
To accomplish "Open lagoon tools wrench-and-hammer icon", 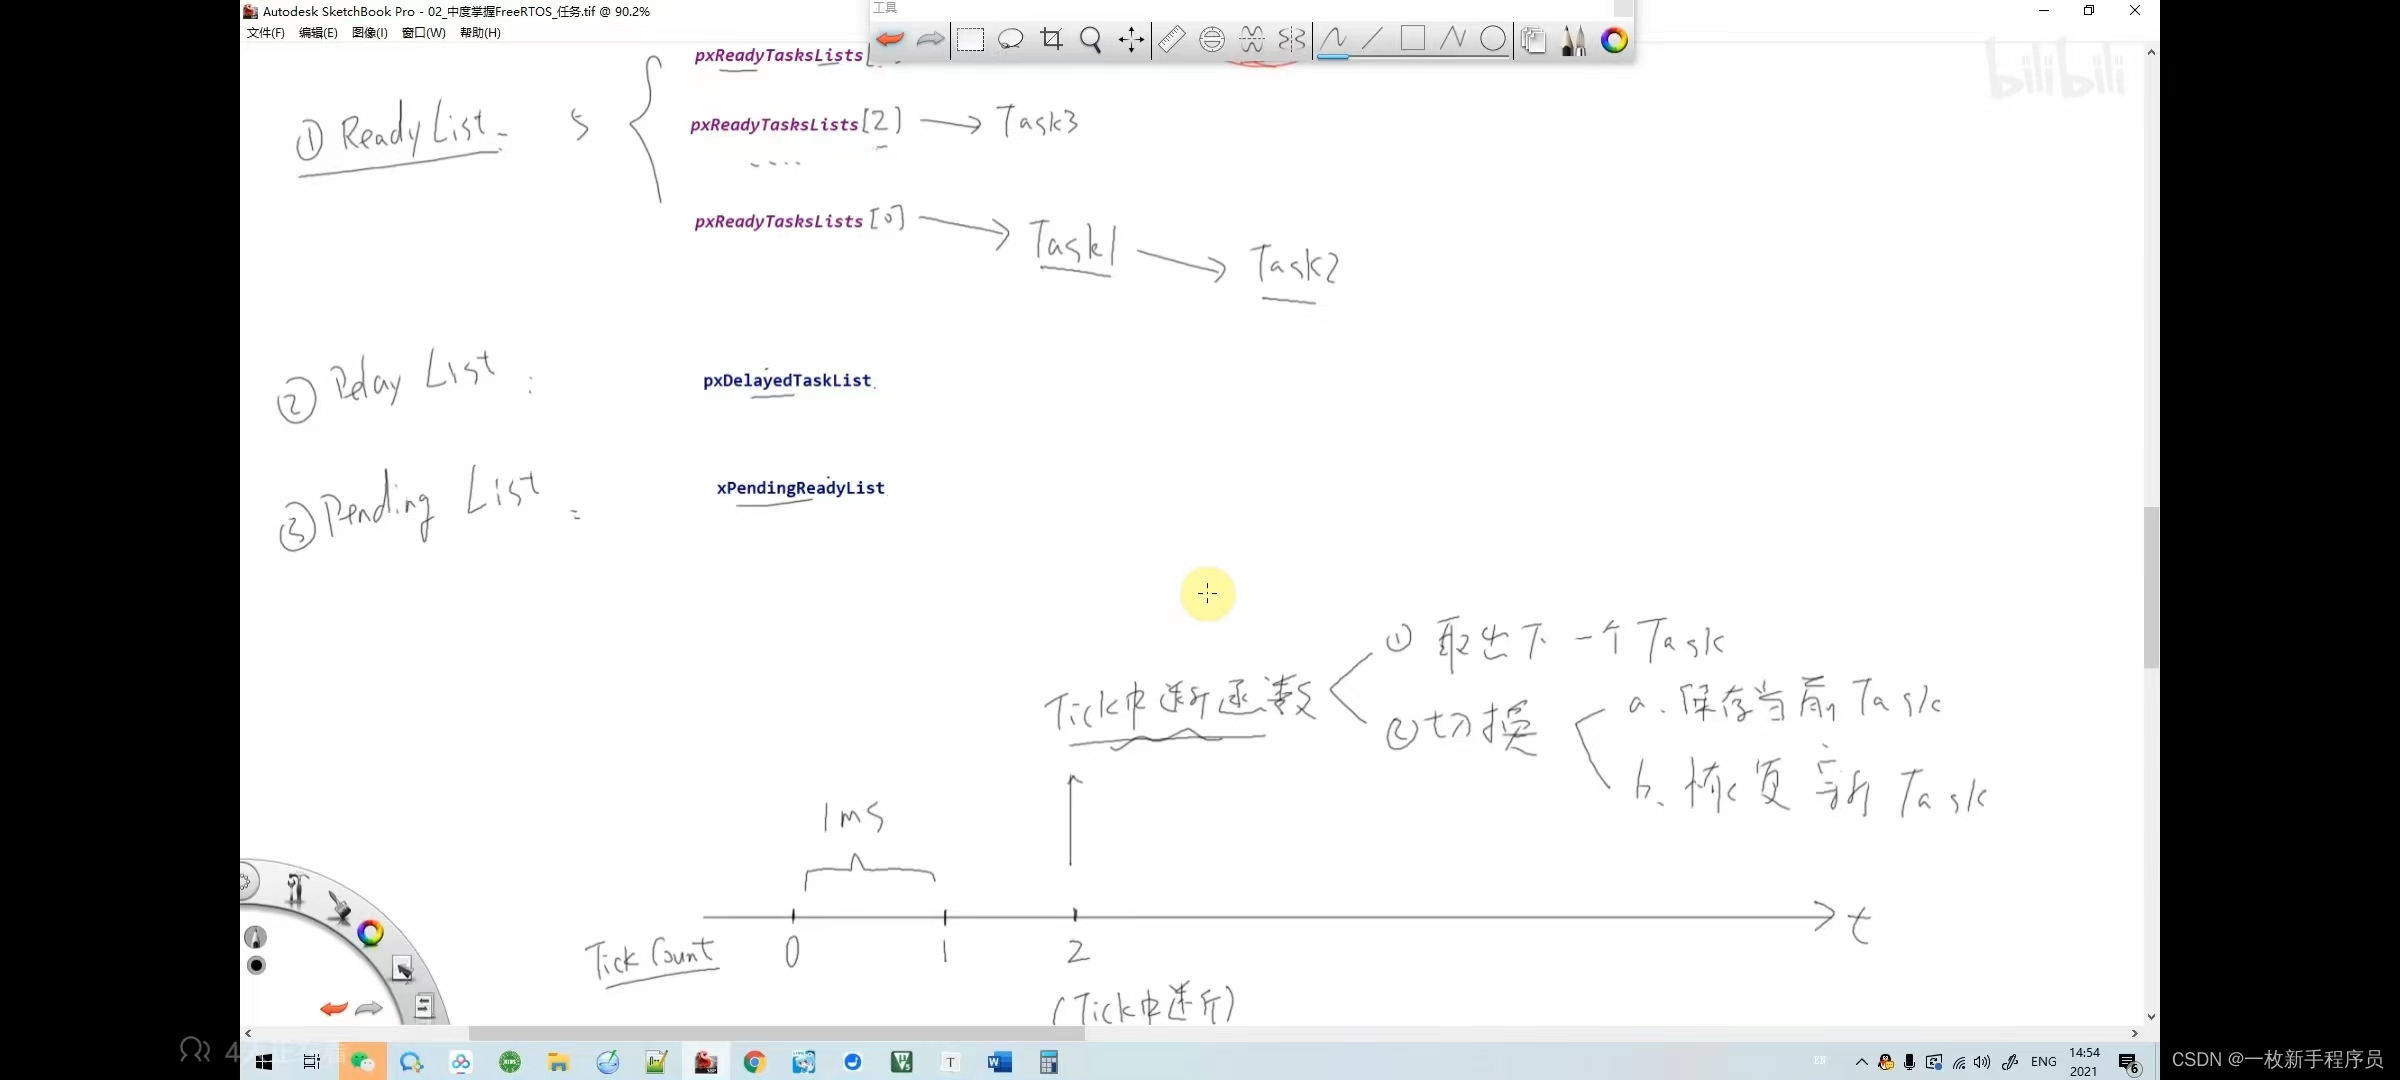I will pos(296,889).
